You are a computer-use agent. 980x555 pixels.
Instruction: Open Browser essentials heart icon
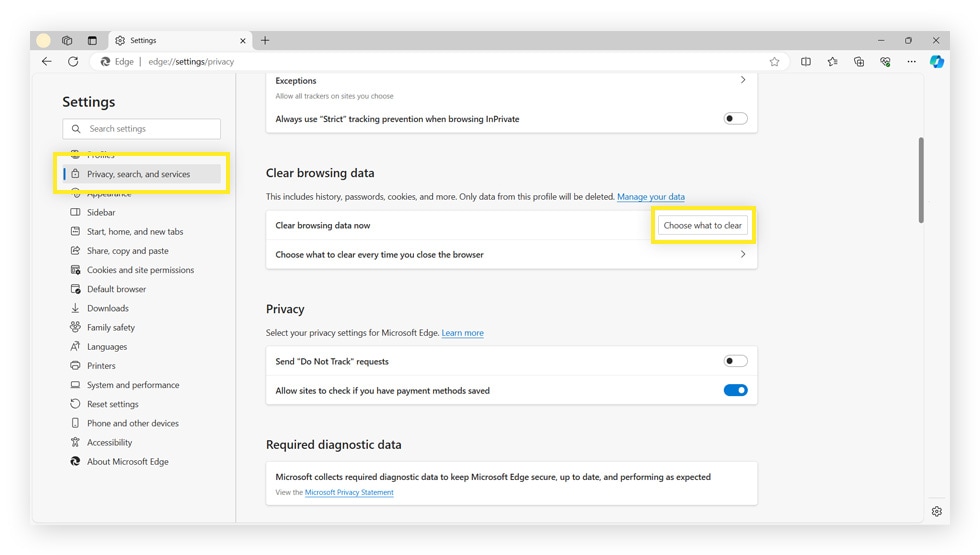click(885, 61)
